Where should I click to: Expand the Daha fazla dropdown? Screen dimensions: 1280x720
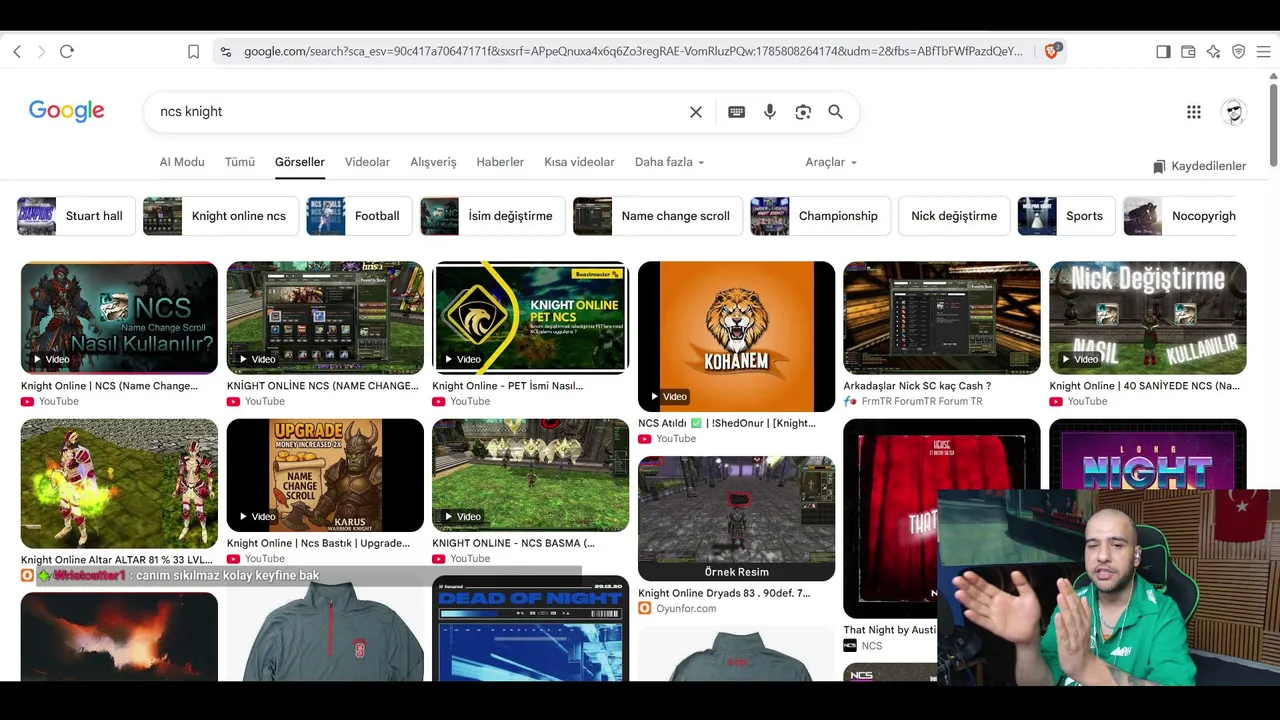click(x=670, y=162)
